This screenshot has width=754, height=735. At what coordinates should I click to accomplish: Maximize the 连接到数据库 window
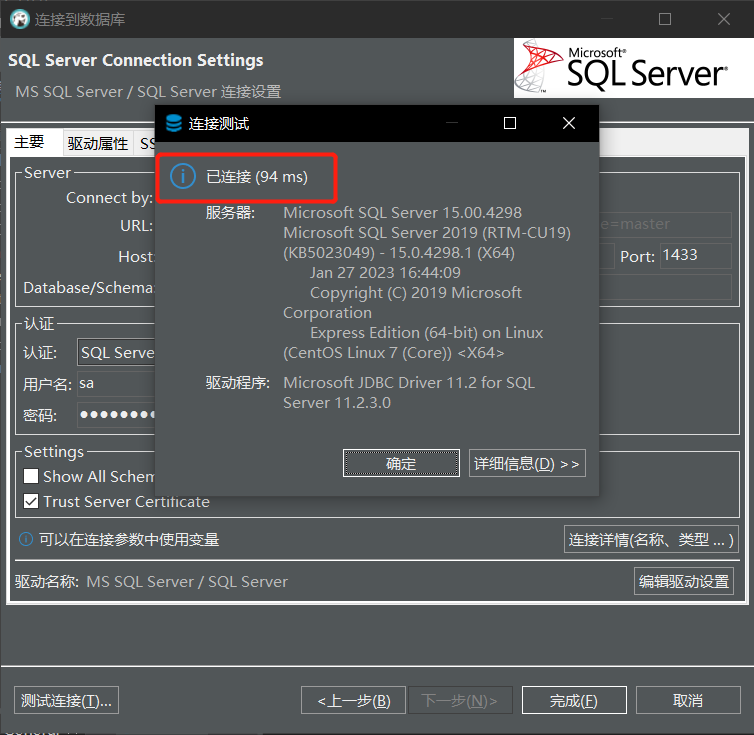coord(665,19)
